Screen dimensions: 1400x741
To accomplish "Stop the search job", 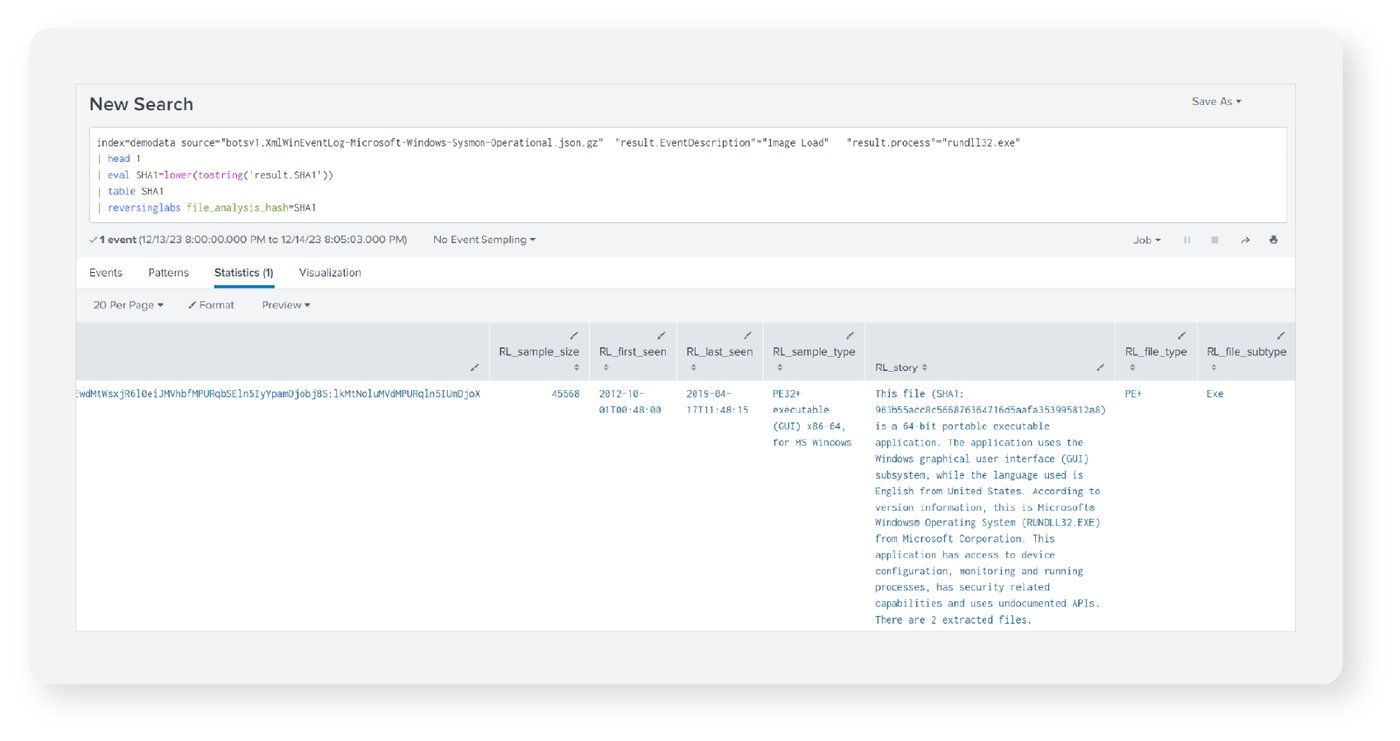I will 1215,240.
